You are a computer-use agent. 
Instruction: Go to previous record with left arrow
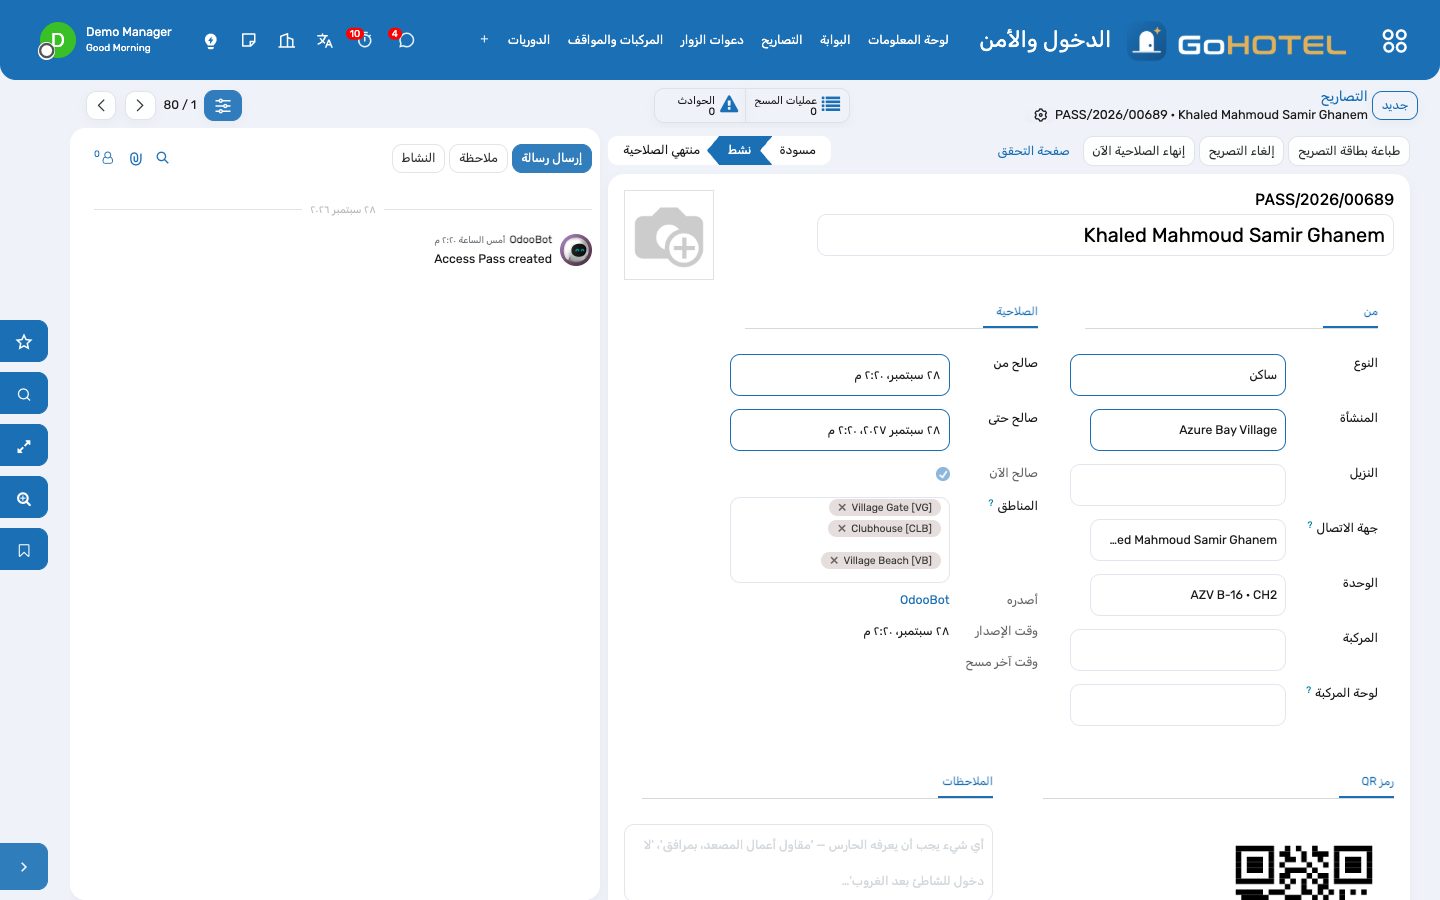101,105
